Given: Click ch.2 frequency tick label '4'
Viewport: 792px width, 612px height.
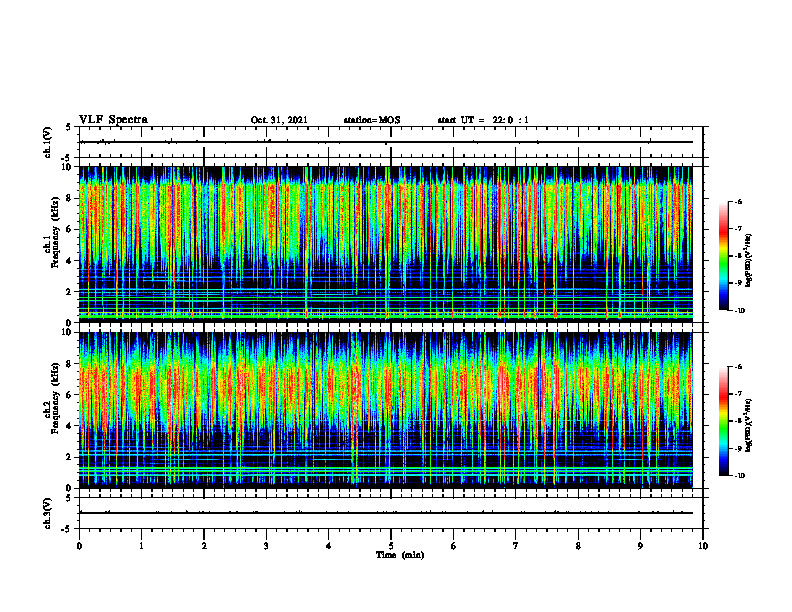Looking at the screenshot, I should [x=69, y=426].
